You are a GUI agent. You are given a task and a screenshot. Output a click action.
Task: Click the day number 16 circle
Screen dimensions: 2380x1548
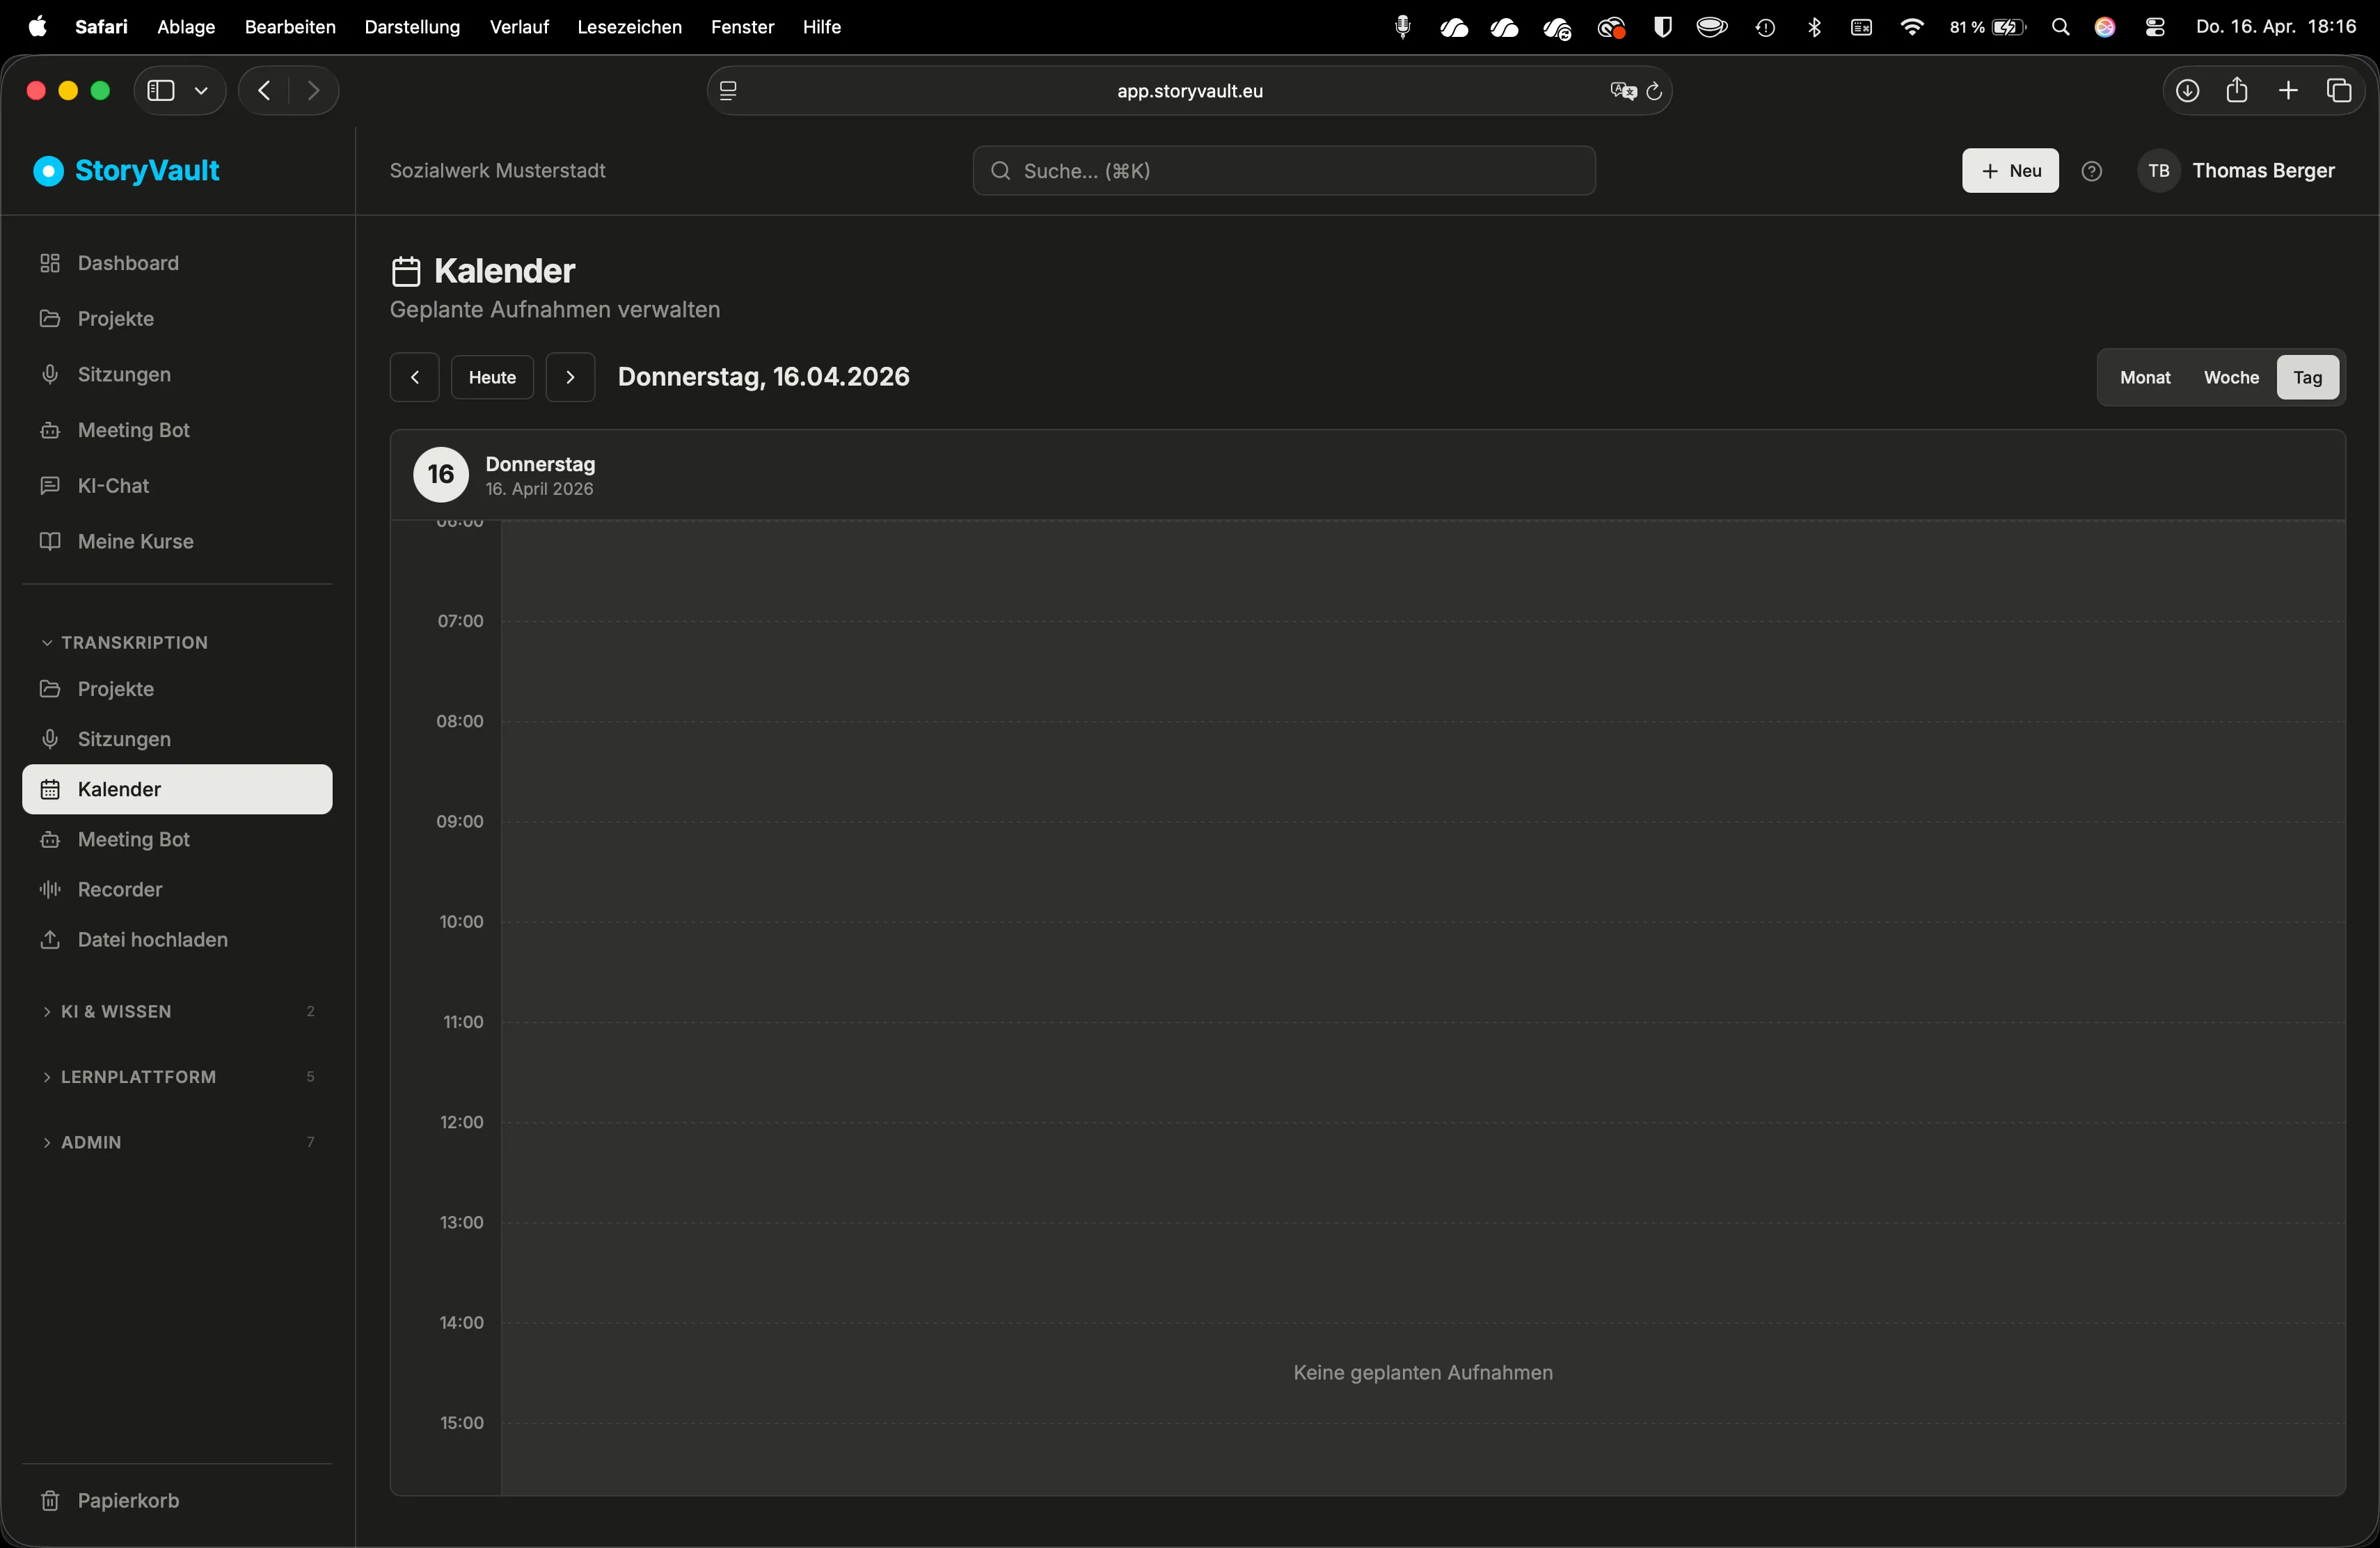click(441, 474)
